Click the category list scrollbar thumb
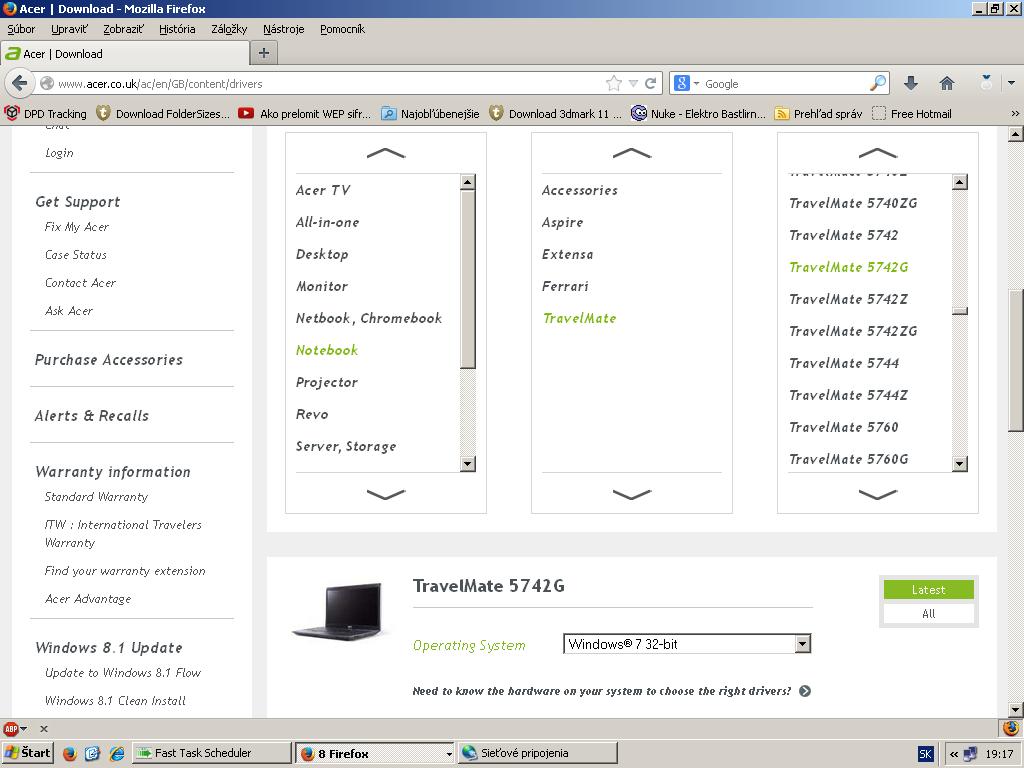This screenshot has width=1024, height=768. pos(468,280)
